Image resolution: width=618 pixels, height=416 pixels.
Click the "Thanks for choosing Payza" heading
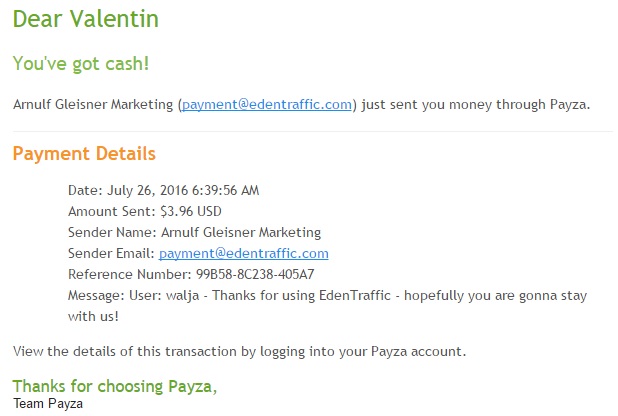click(113, 387)
